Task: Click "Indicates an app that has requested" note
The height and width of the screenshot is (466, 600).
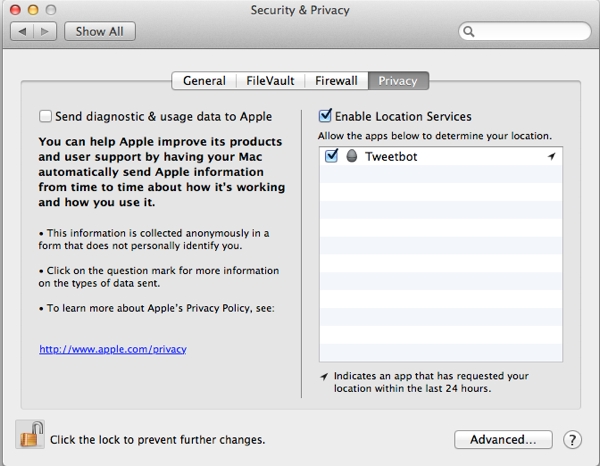Action: 431,382
